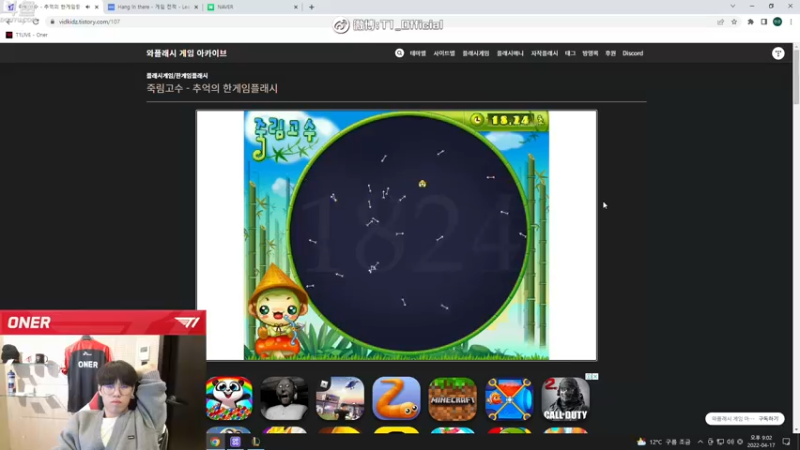Open the Chrome side panel icon
Screen dimensions: 800x450
coord(764,22)
